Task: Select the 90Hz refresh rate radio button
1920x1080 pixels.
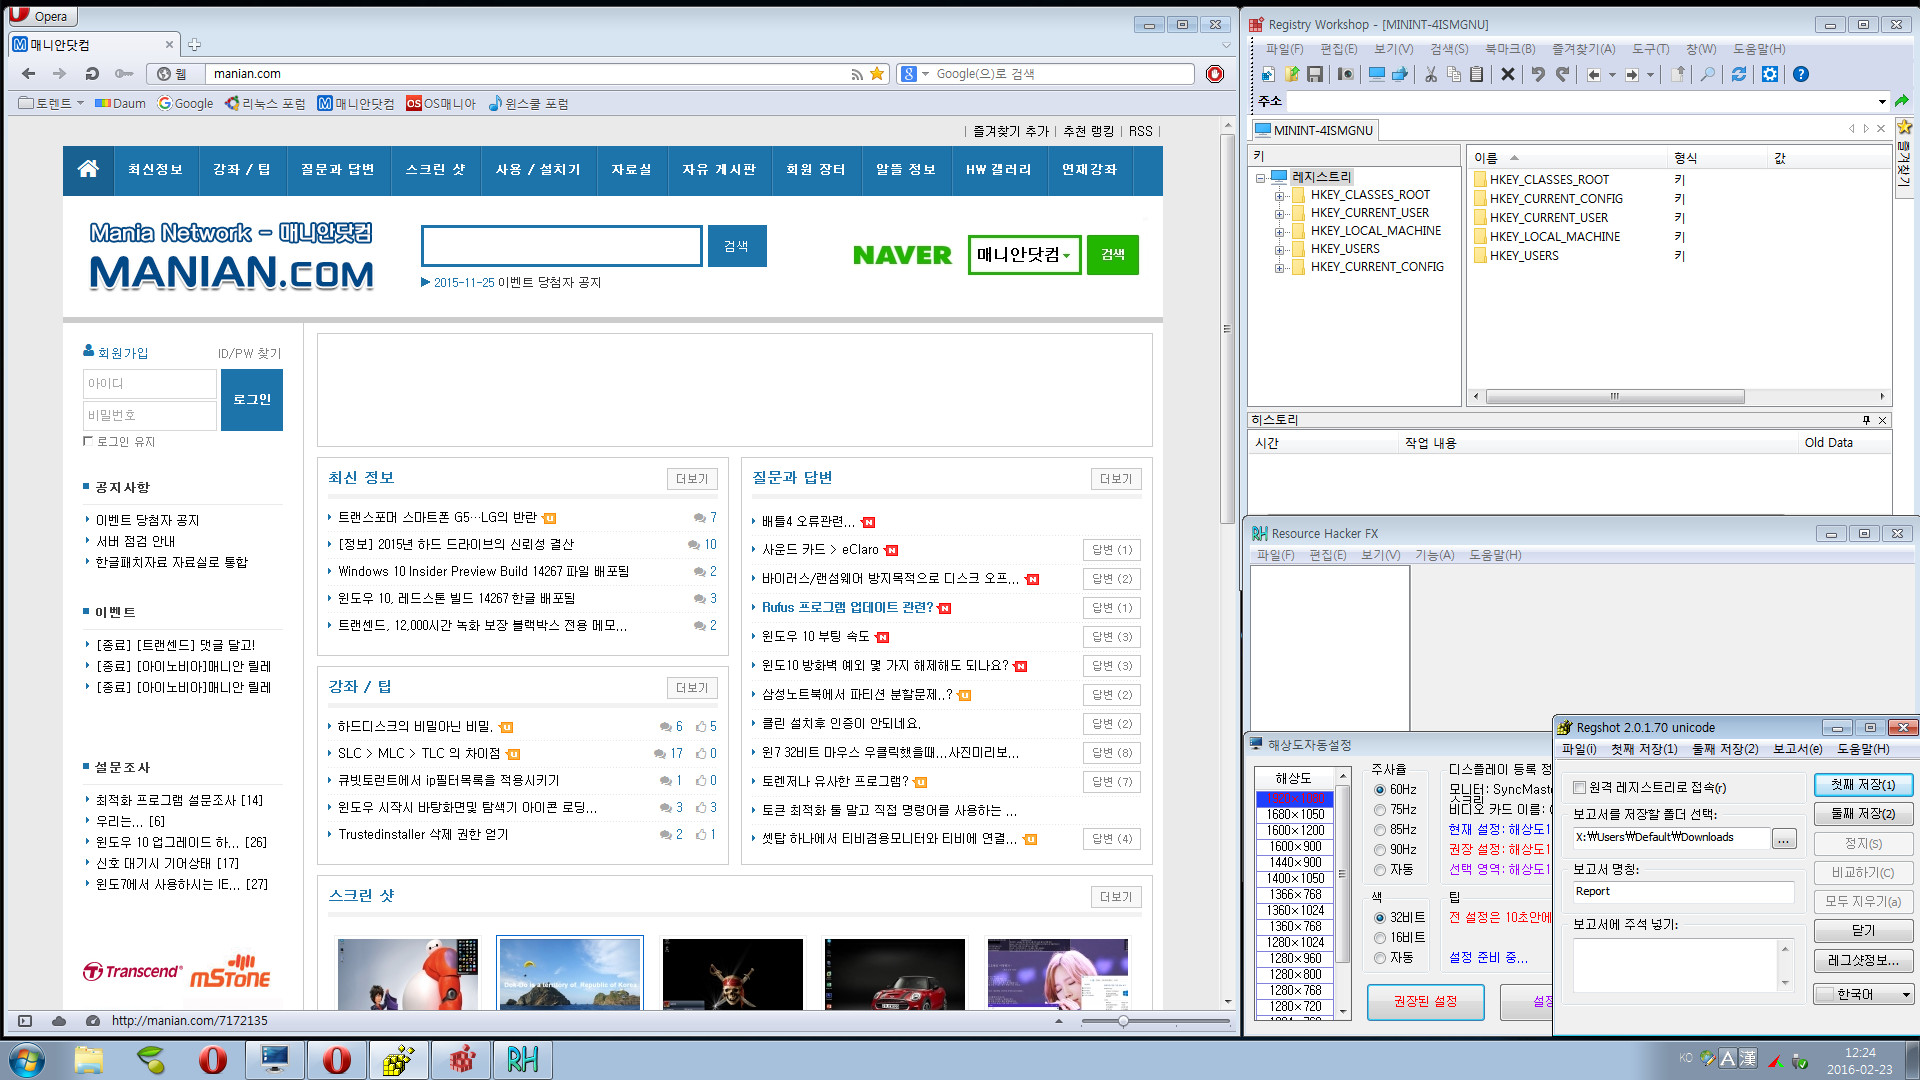Action: [1380, 850]
